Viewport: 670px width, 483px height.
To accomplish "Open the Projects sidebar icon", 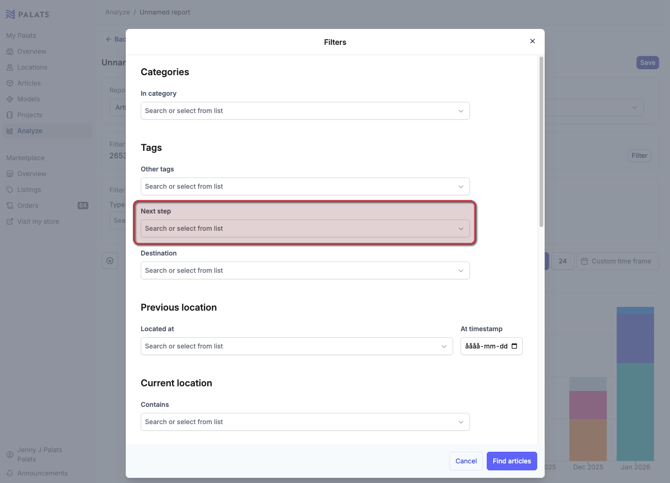I will (10, 115).
